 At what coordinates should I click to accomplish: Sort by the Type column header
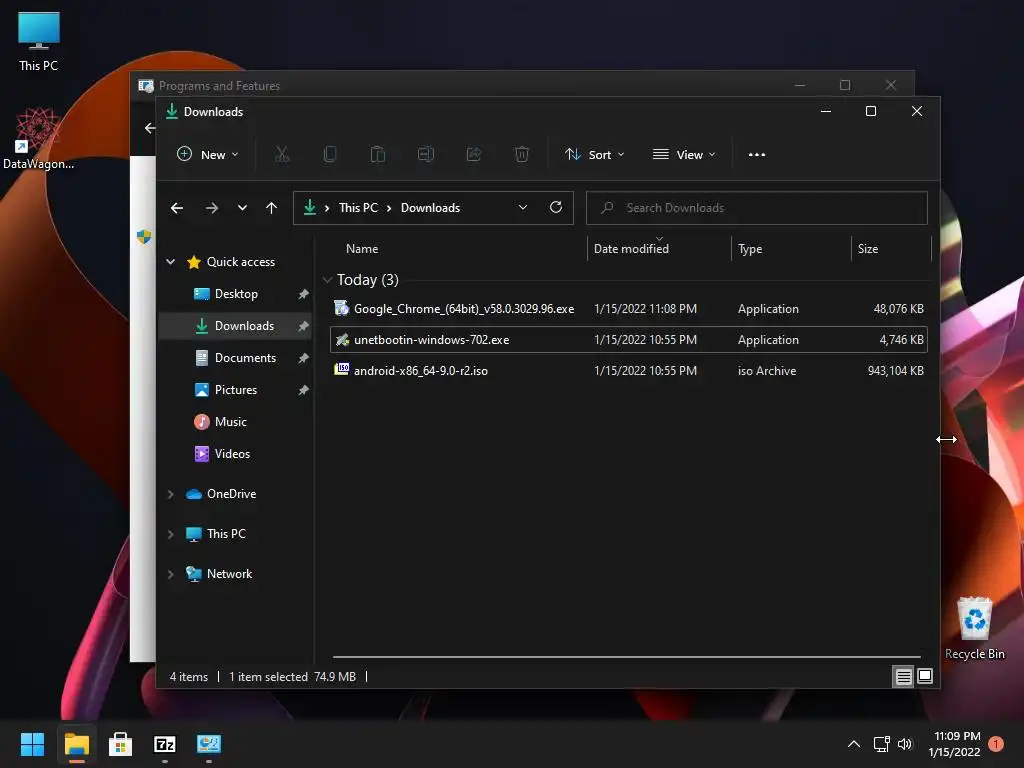tap(750, 249)
